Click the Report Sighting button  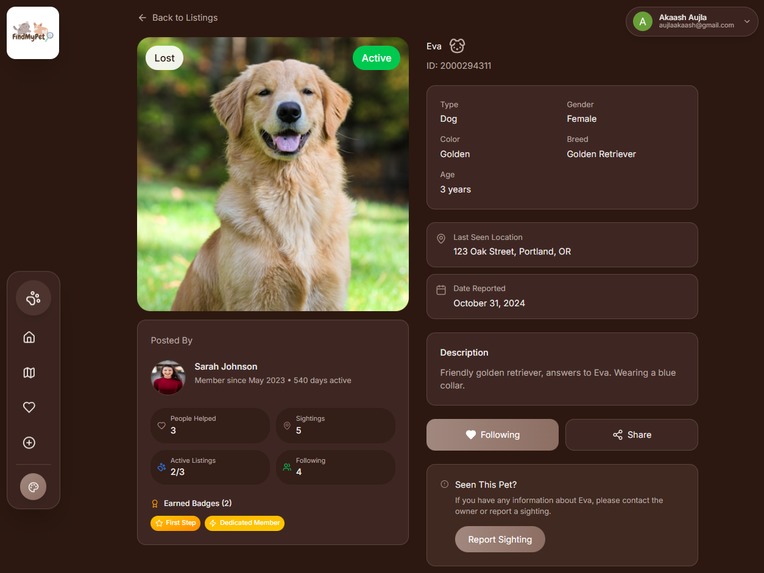pos(500,539)
